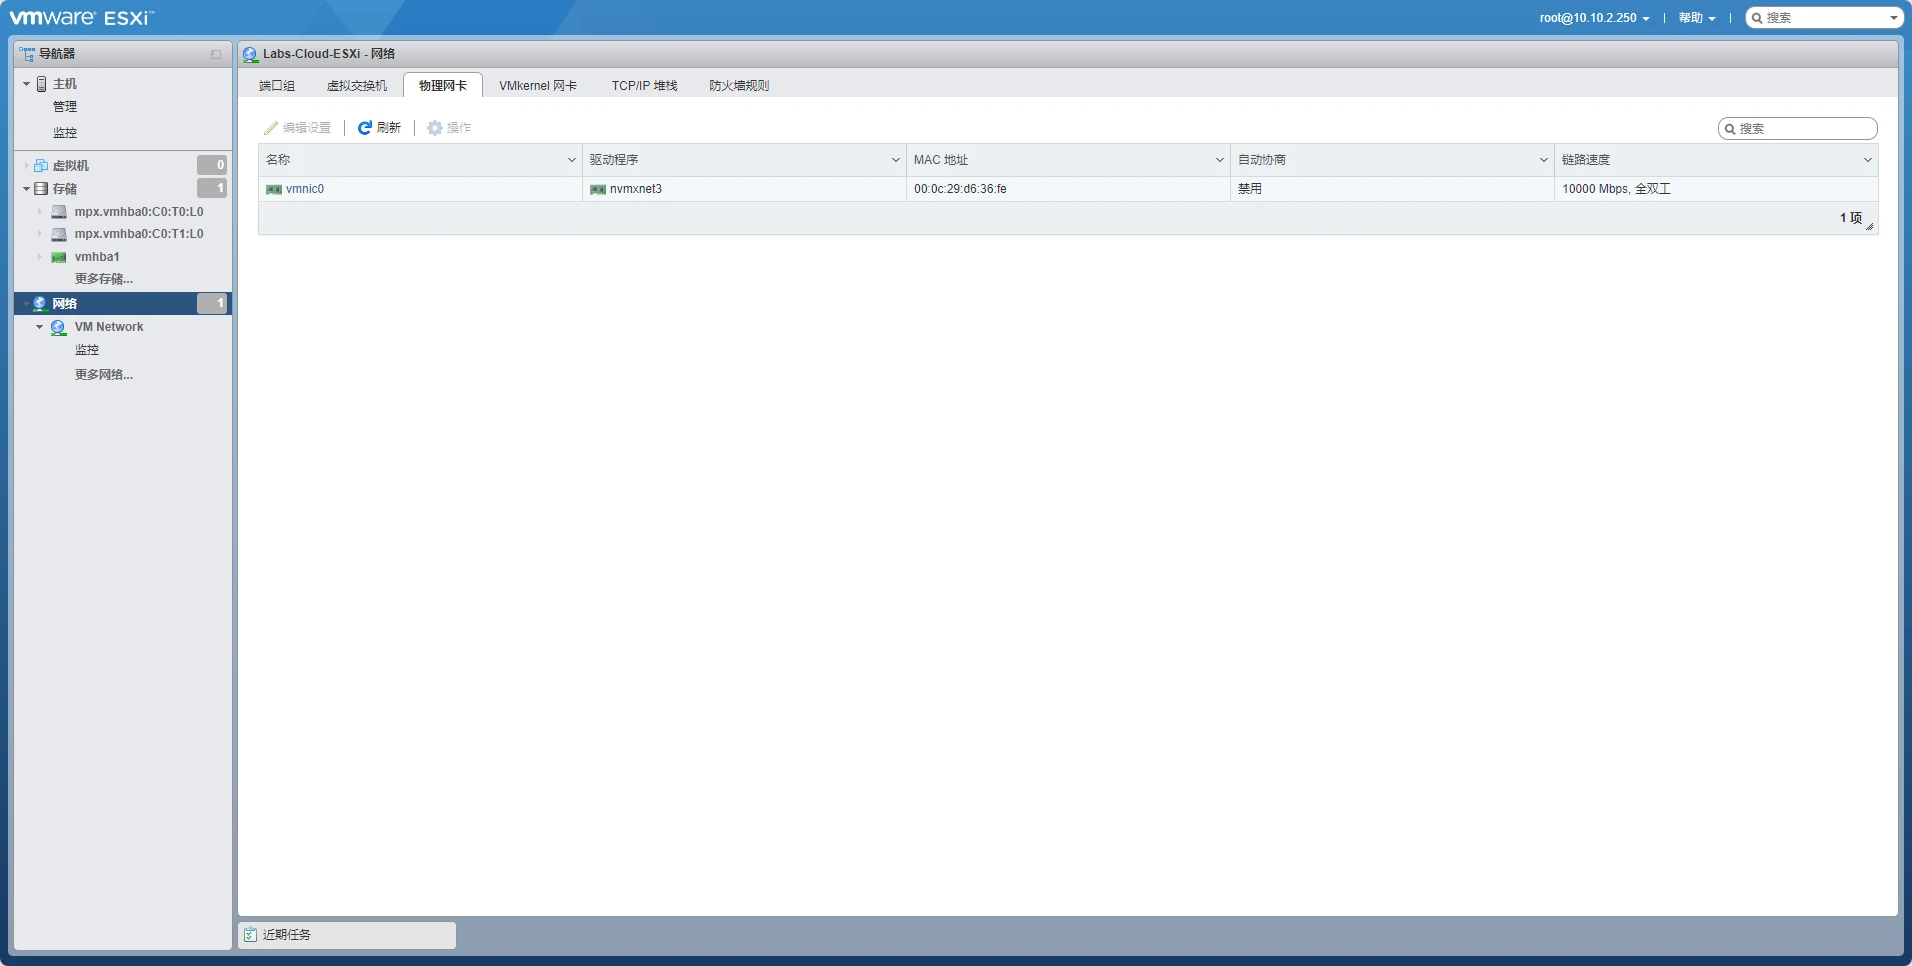
Task: Minimize the navigator panel using its icon
Action: click(x=216, y=54)
